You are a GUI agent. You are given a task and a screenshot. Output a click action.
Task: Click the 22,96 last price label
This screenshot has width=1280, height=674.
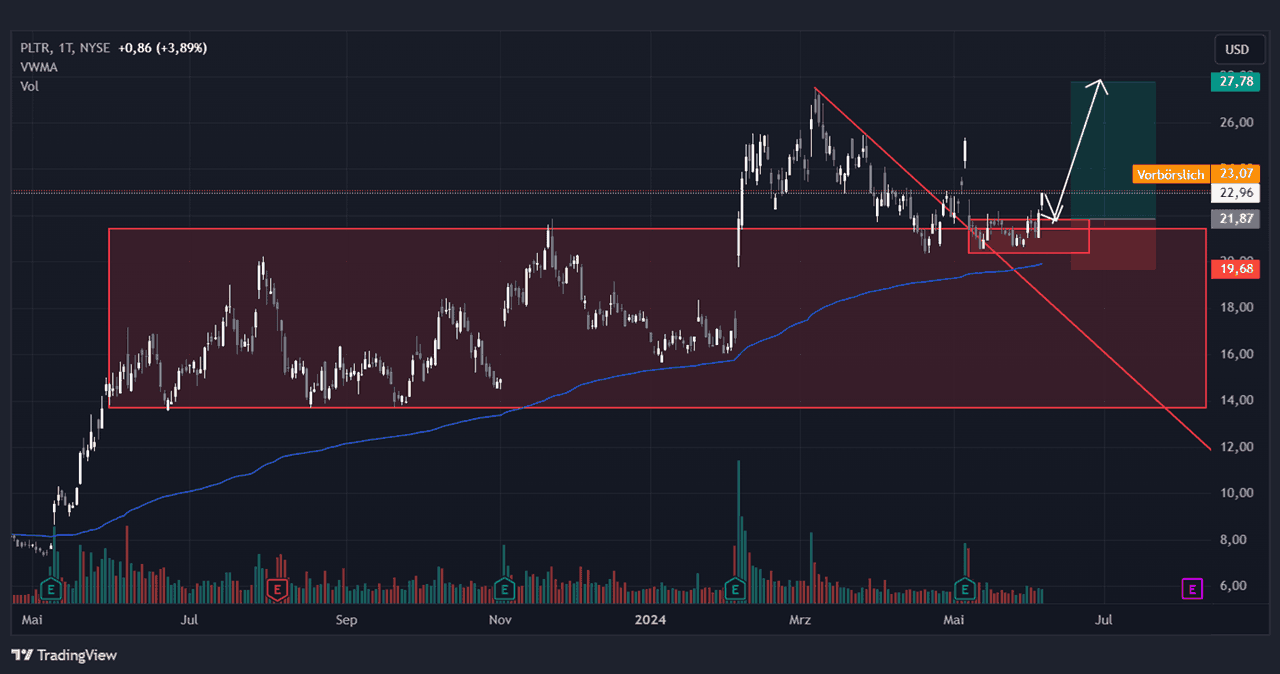point(1237,193)
